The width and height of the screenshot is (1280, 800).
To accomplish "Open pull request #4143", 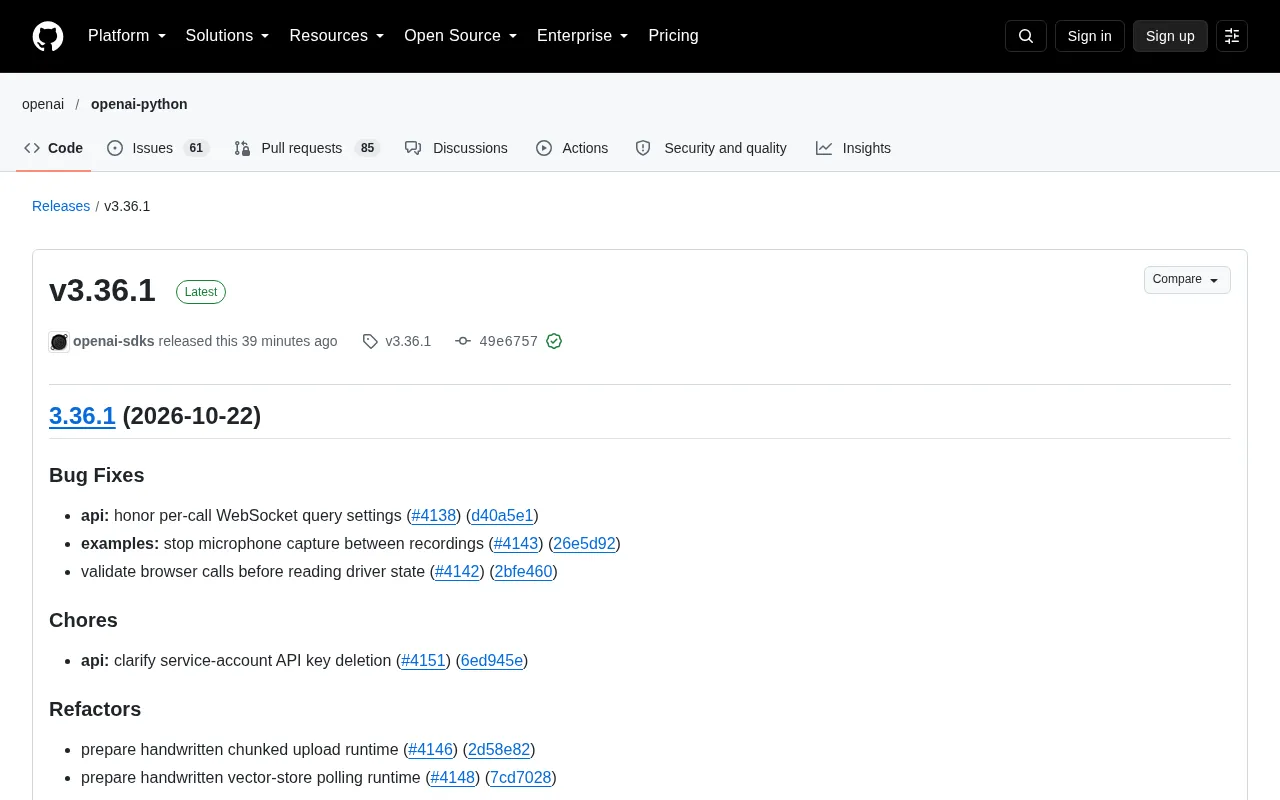I will (516, 544).
